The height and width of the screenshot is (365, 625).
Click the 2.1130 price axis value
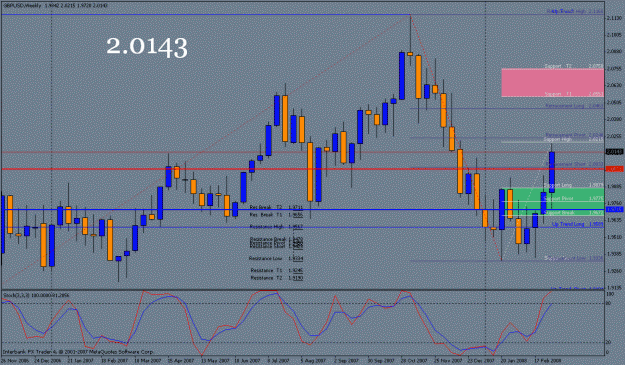coord(614,18)
